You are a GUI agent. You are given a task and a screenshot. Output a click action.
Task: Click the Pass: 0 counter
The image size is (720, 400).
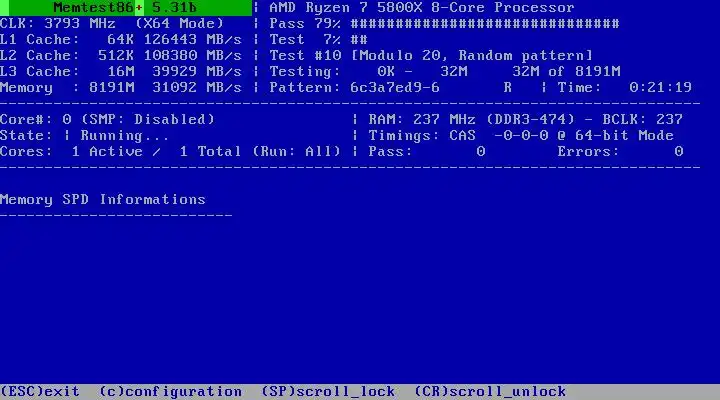click(x=427, y=152)
